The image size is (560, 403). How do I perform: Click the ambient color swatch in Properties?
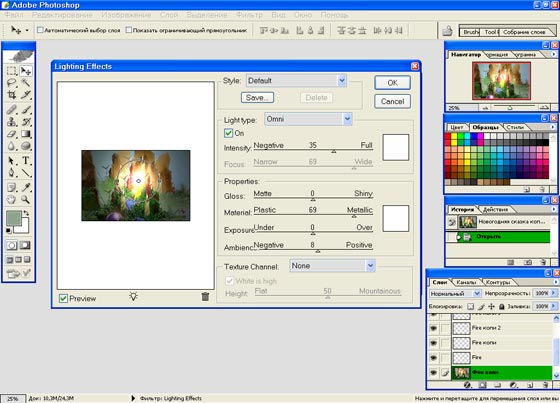click(396, 218)
